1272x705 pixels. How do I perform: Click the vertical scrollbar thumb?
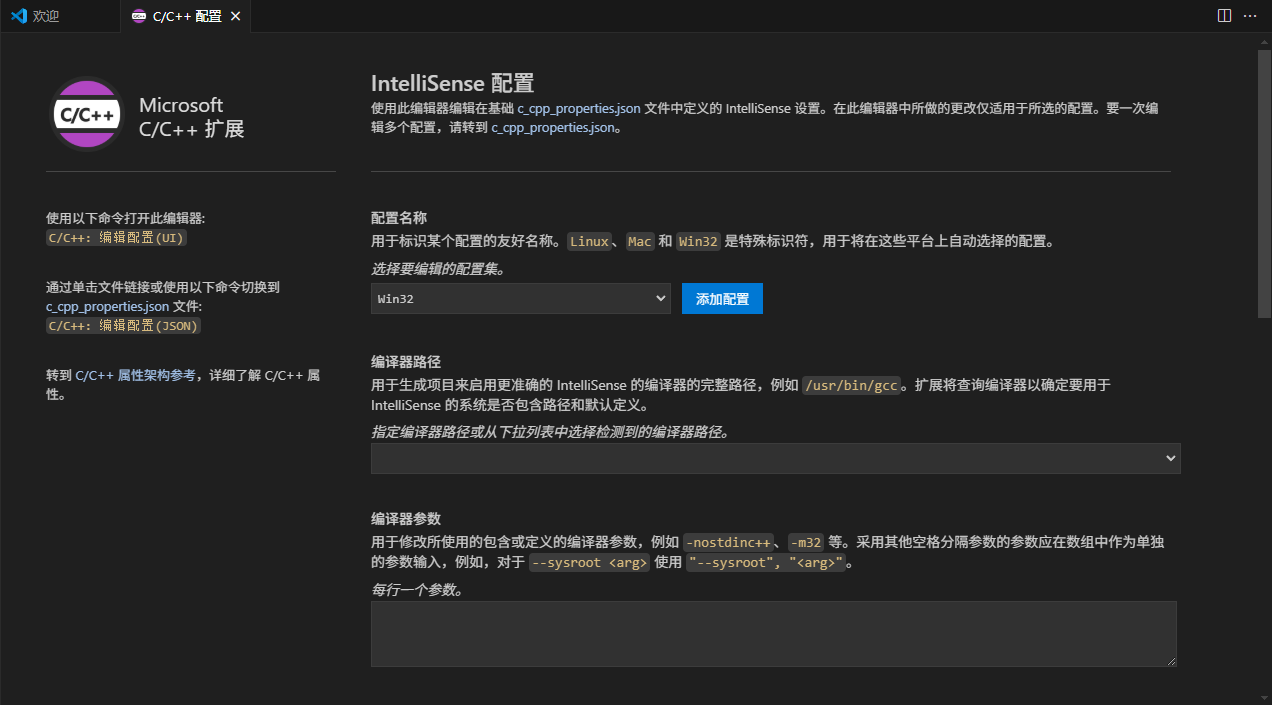pos(1264,182)
